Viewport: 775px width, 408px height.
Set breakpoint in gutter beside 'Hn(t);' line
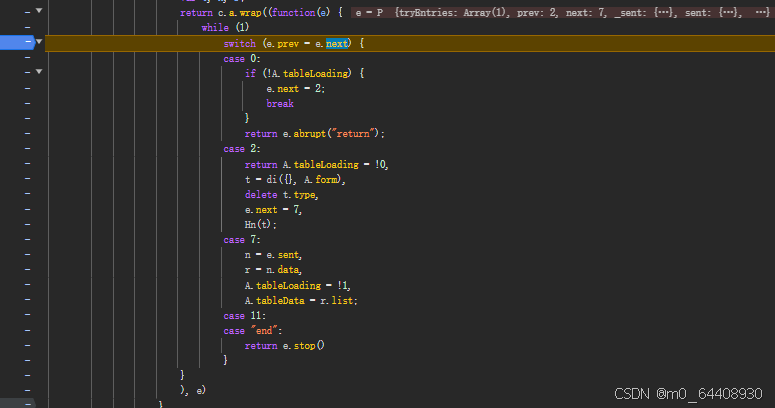(x=28, y=225)
